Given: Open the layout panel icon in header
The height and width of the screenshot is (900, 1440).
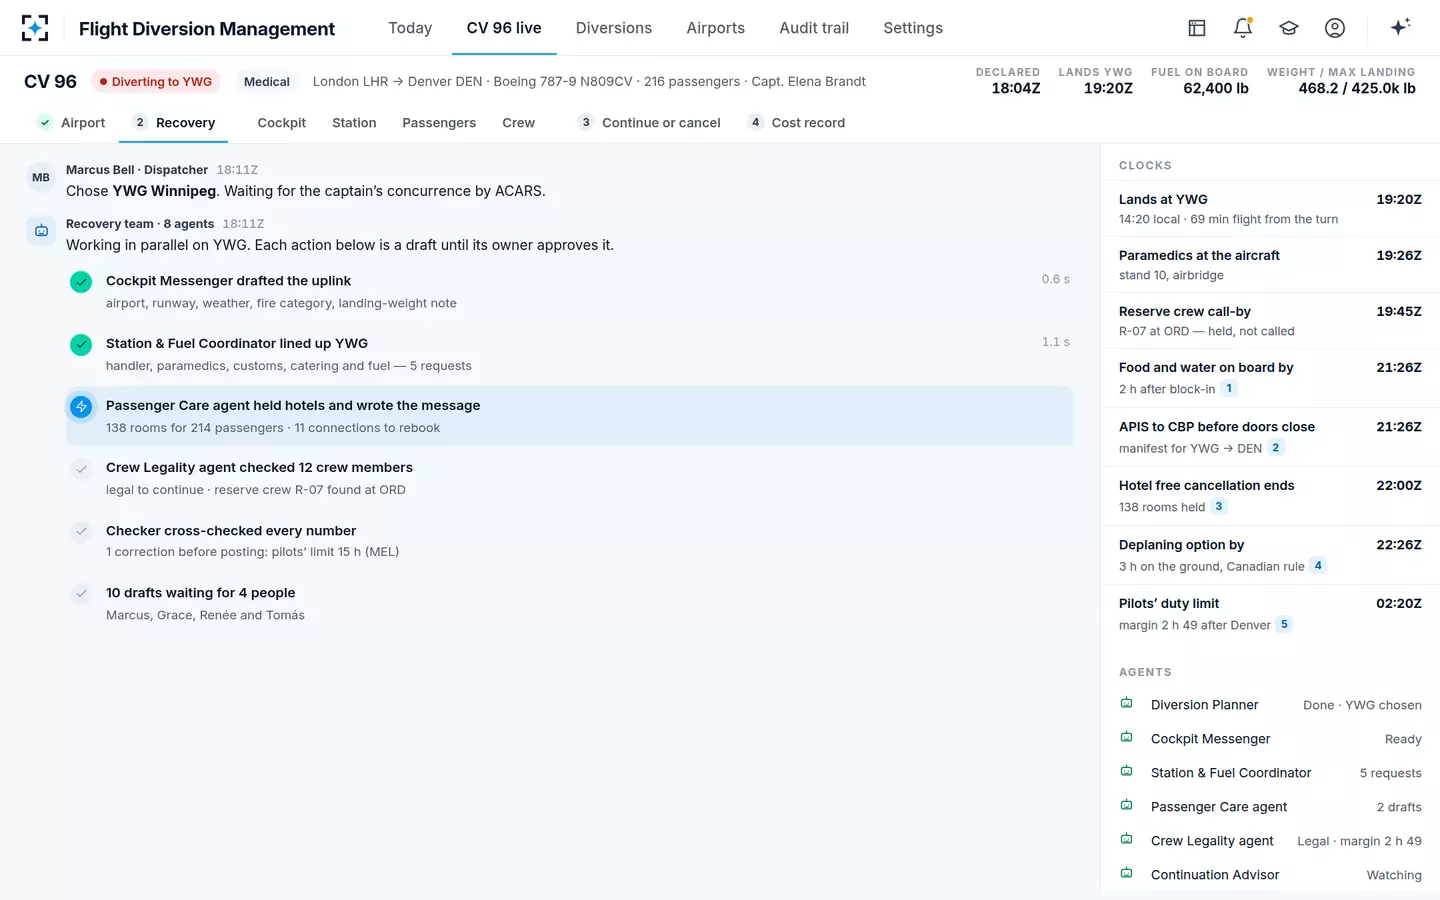Looking at the screenshot, I should click(1197, 28).
